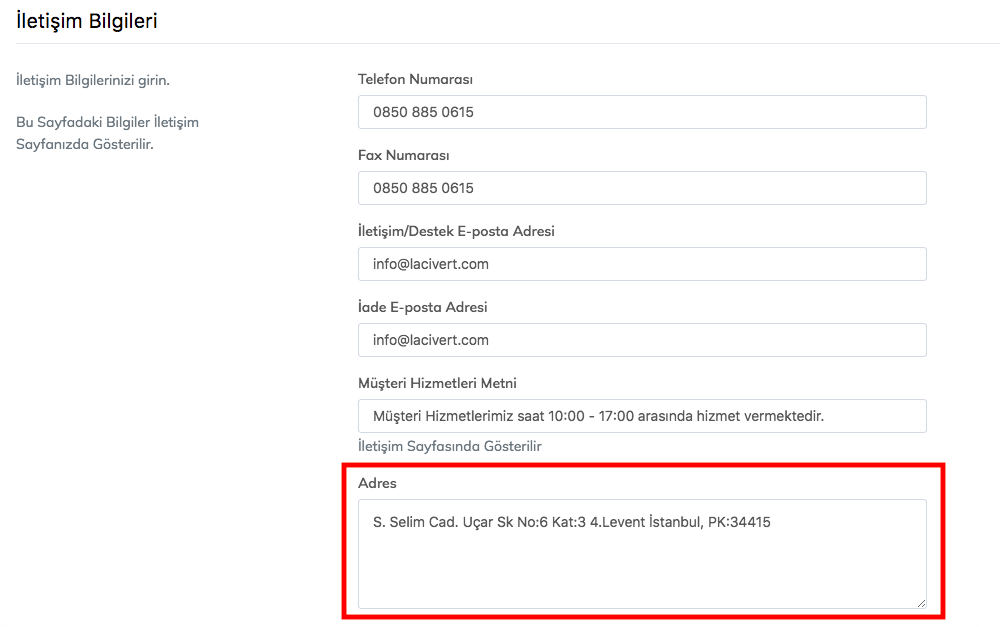Image resolution: width=1000 pixels, height=627 pixels.
Task: Click the İade E-posta Adresi label
Action: [x=422, y=307]
